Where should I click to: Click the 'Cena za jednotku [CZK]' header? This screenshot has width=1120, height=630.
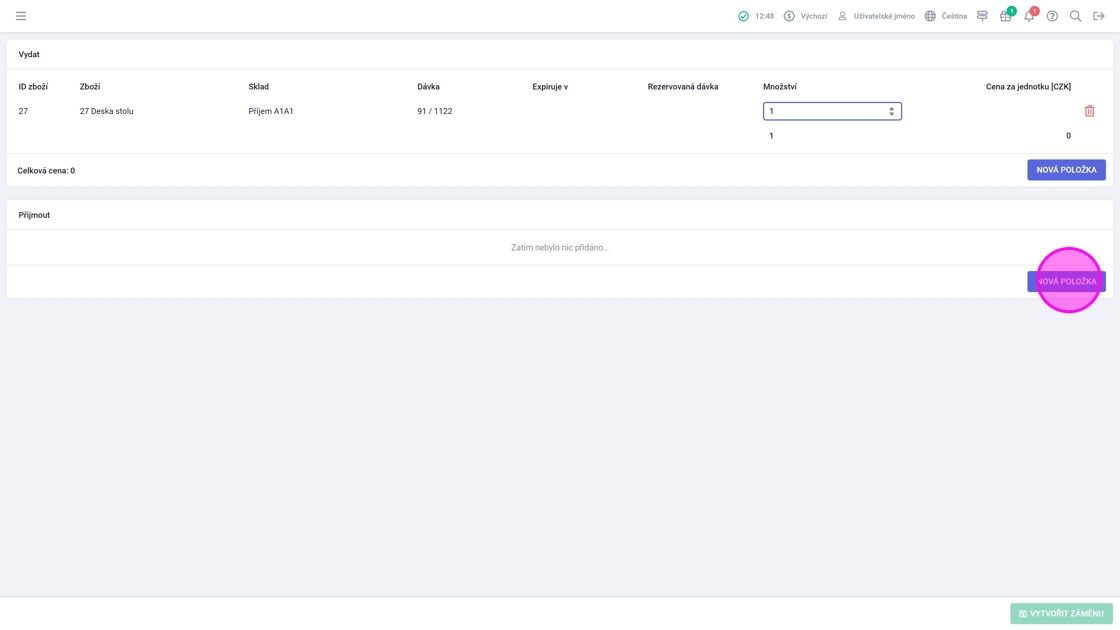(1028, 86)
